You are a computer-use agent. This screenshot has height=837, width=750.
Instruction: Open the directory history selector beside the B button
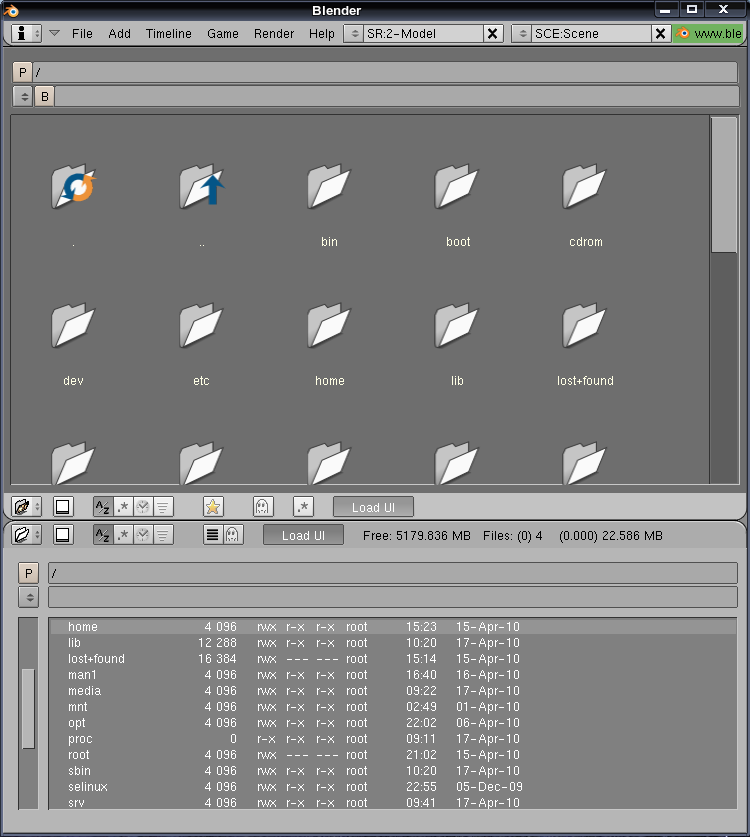(x=23, y=97)
